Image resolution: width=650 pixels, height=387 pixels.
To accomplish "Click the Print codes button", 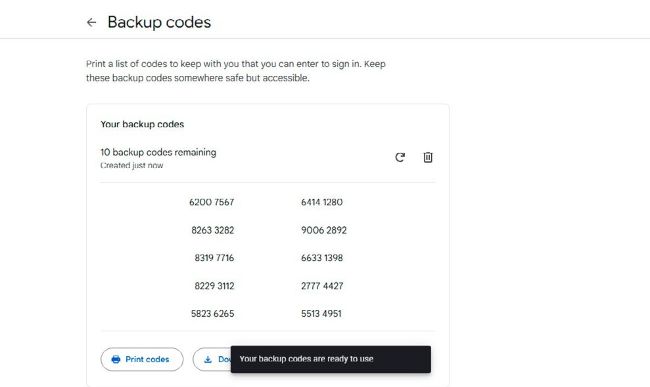I will tap(142, 359).
